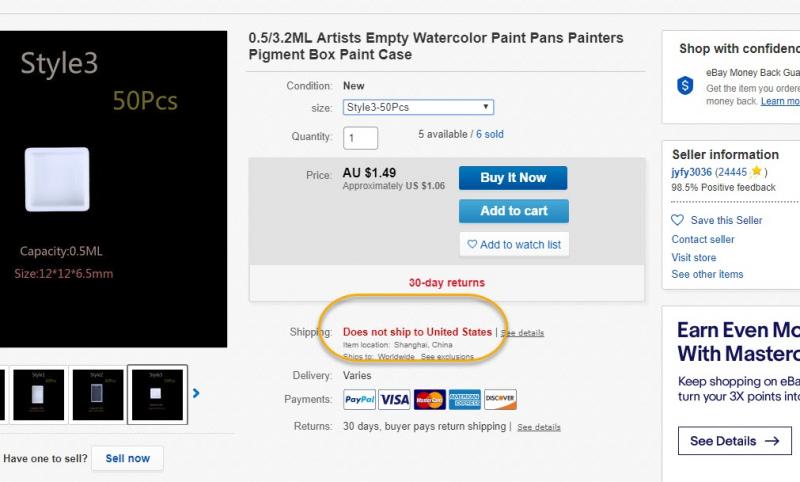The height and width of the screenshot is (482, 800).
Task: Click the Buy It Now button
Action: pyautogui.click(x=513, y=177)
